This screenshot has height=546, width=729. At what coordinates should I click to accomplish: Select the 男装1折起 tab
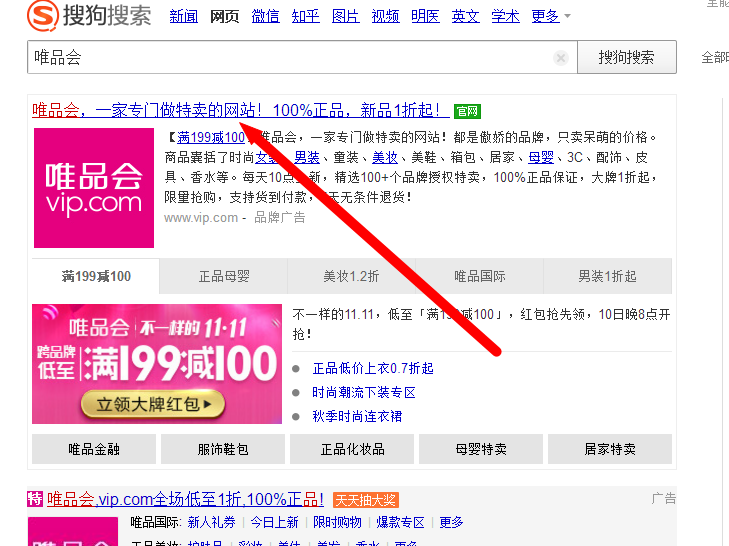(x=607, y=276)
